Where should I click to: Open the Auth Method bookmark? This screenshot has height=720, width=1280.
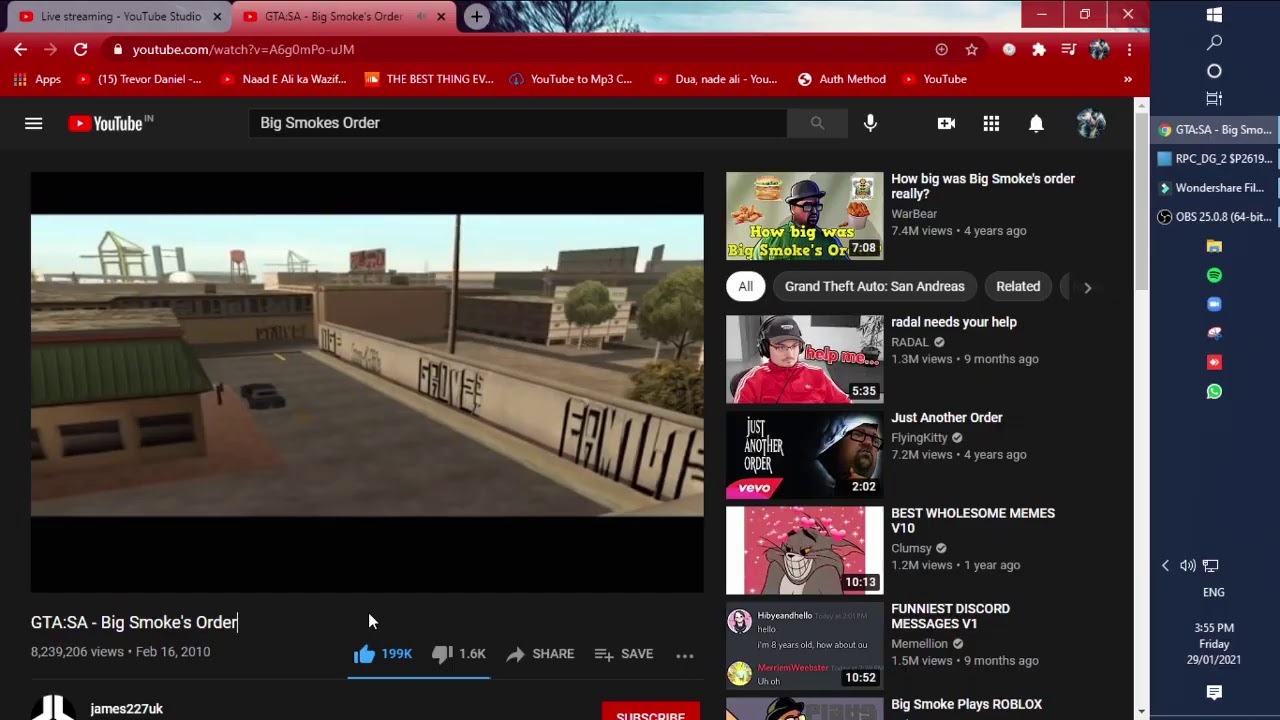click(x=842, y=79)
